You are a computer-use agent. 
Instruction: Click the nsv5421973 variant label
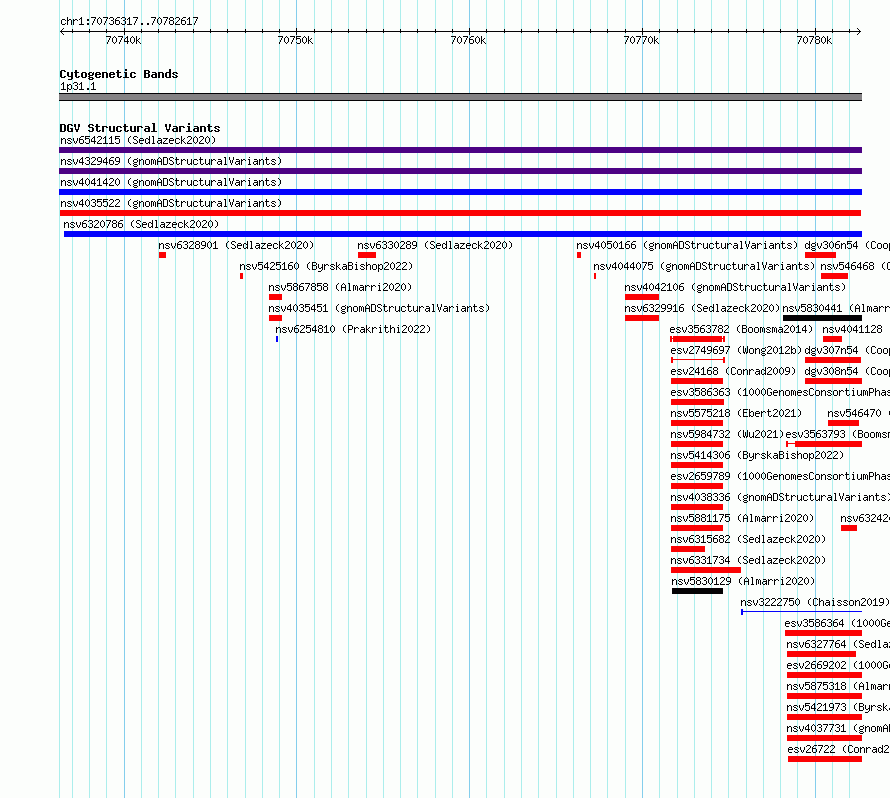838,707
